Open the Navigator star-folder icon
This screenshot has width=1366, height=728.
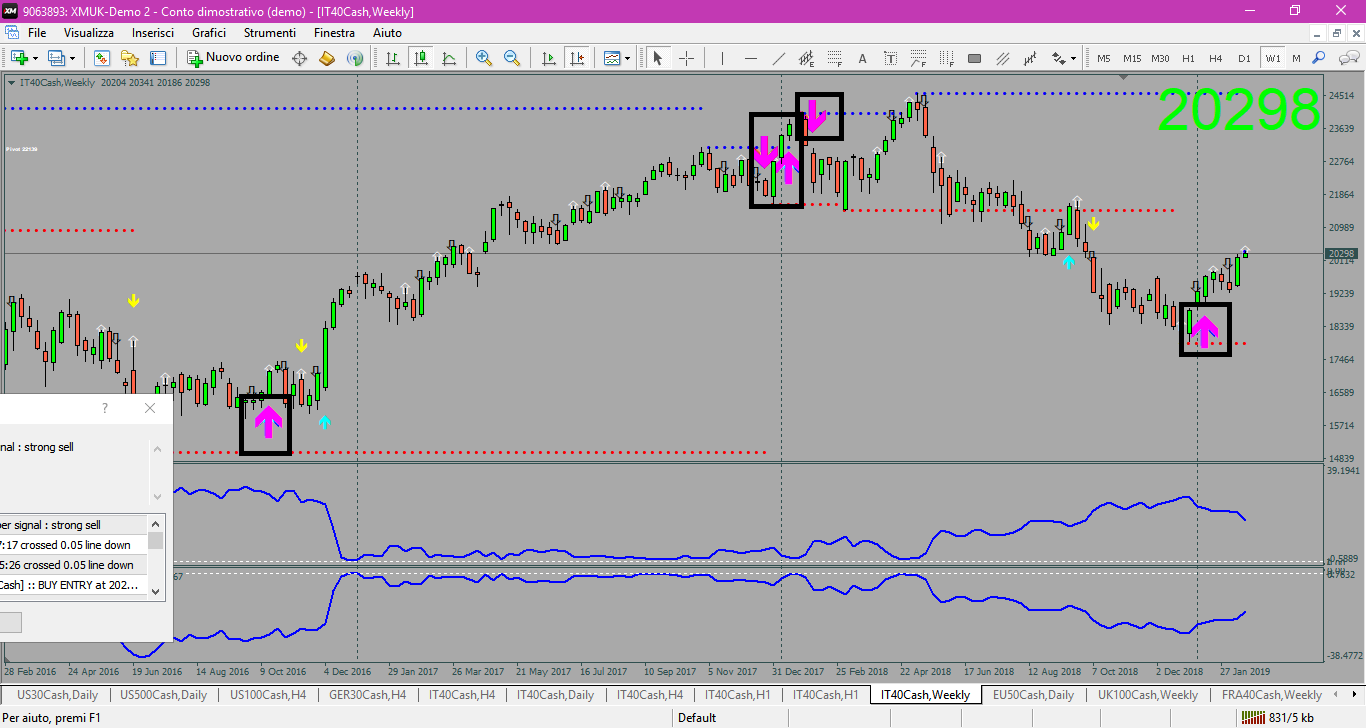click(130, 58)
